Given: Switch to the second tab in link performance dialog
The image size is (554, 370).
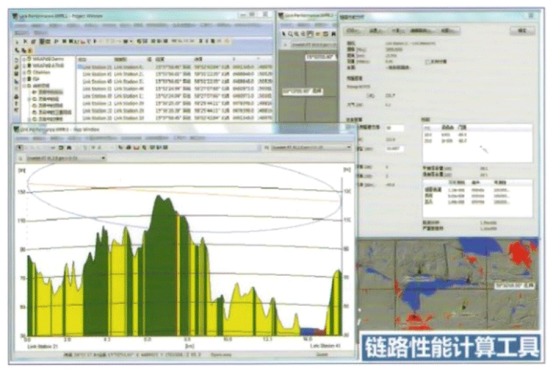Looking at the screenshot, I should click(x=376, y=31).
